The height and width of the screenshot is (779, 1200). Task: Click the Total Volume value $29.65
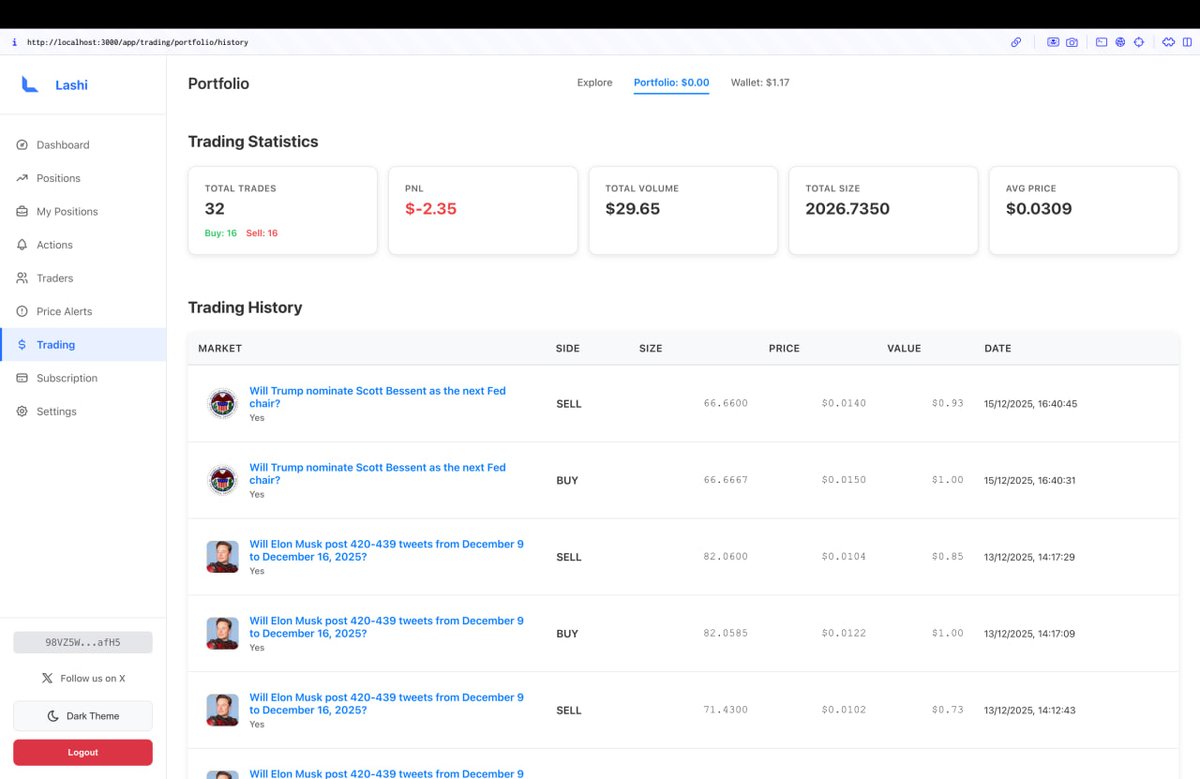pos(632,209)
